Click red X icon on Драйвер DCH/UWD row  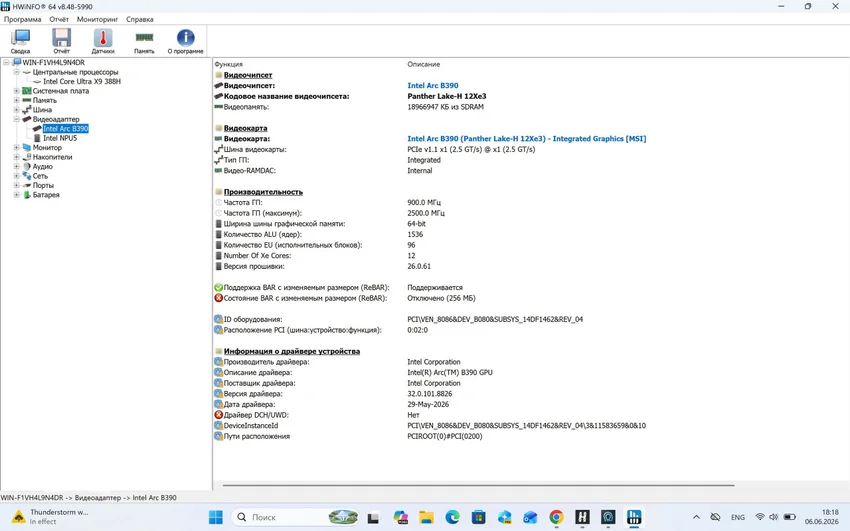point(218,415)
